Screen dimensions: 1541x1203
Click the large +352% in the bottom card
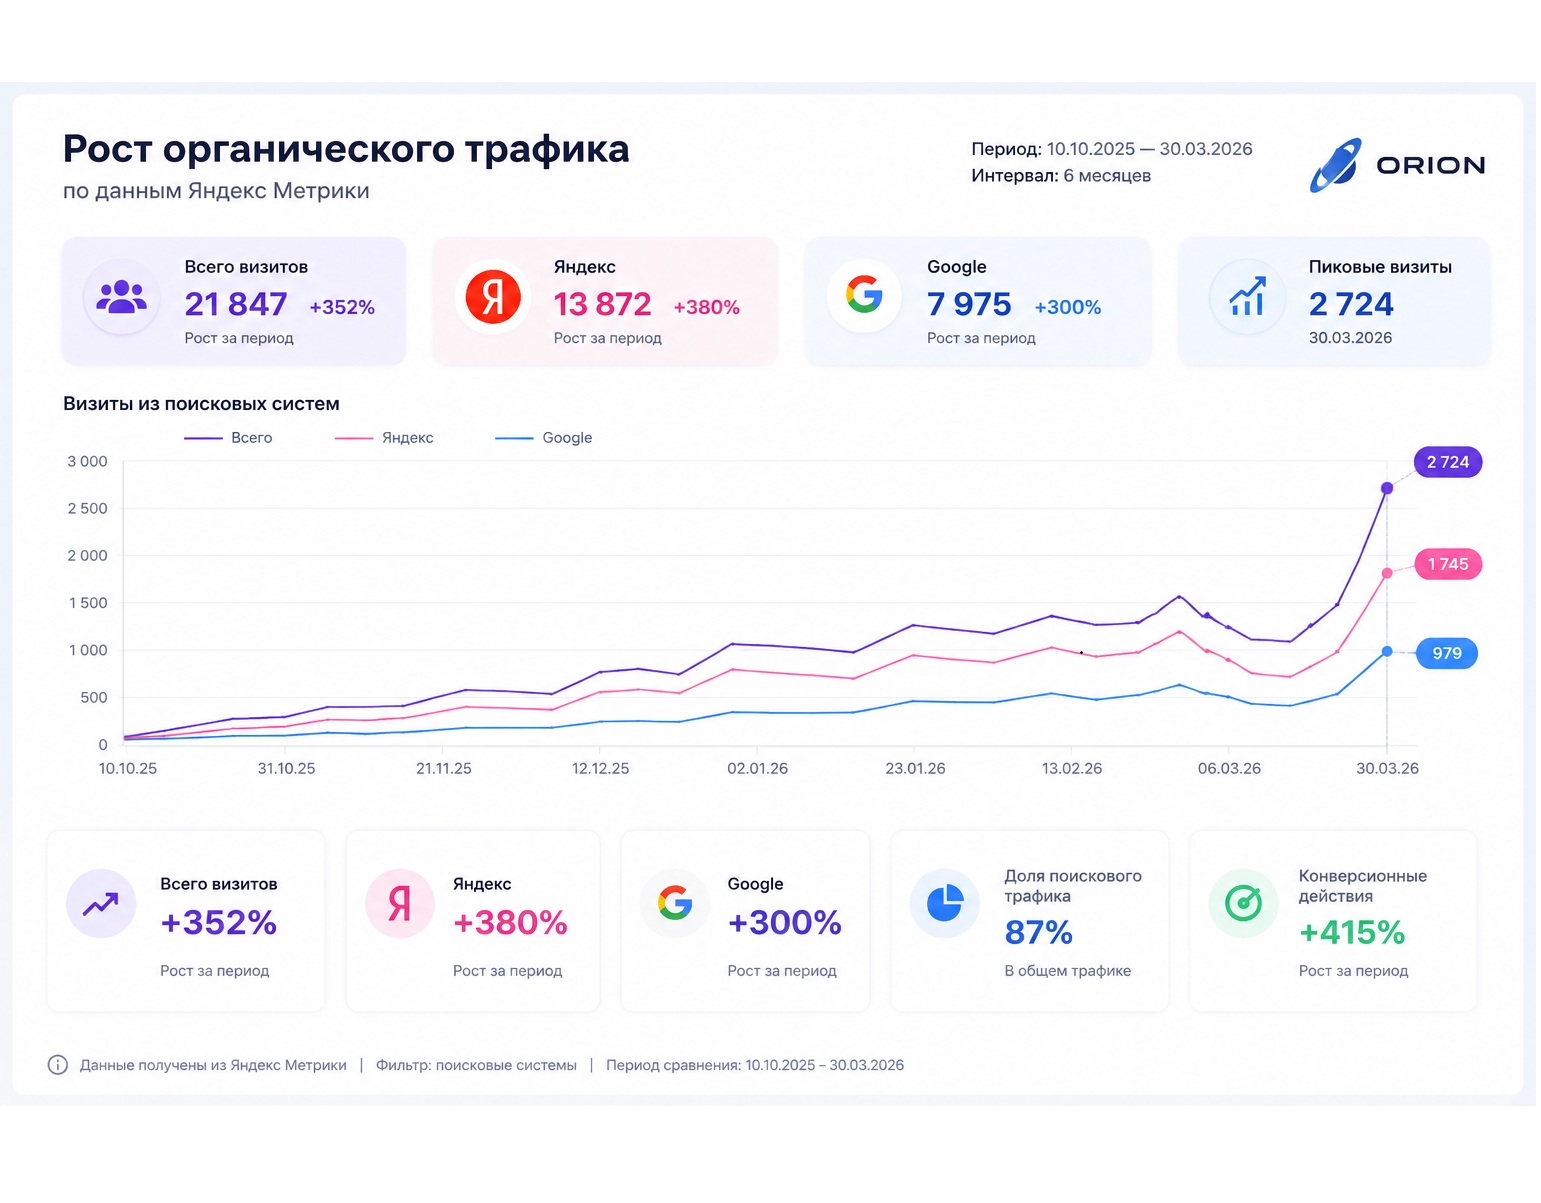point(218,922)
